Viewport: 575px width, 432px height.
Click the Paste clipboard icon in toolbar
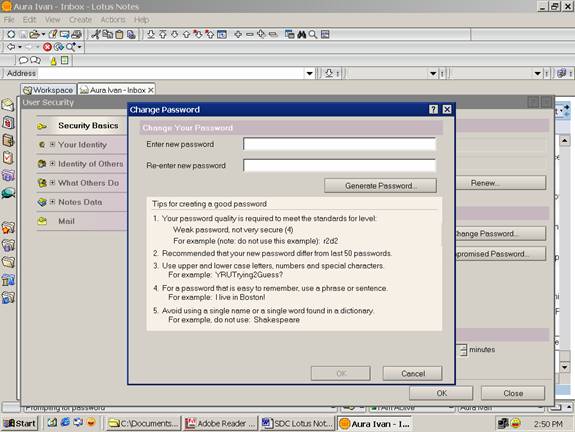[x=119, y=34]
